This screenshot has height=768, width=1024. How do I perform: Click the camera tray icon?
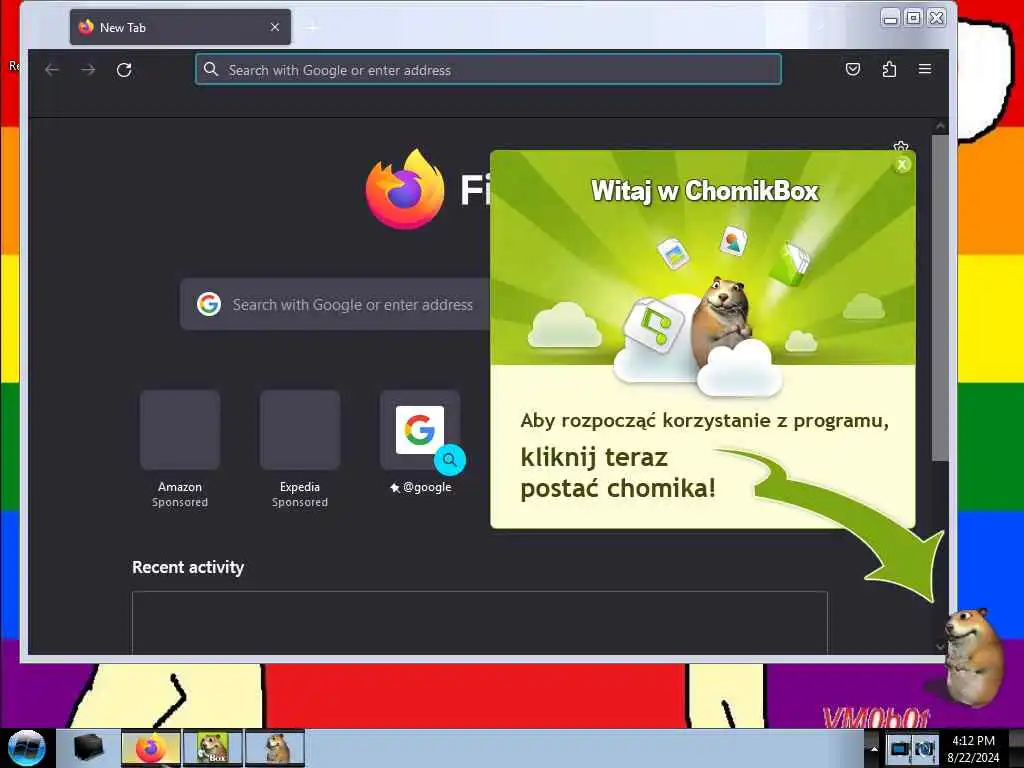(925, 748)
